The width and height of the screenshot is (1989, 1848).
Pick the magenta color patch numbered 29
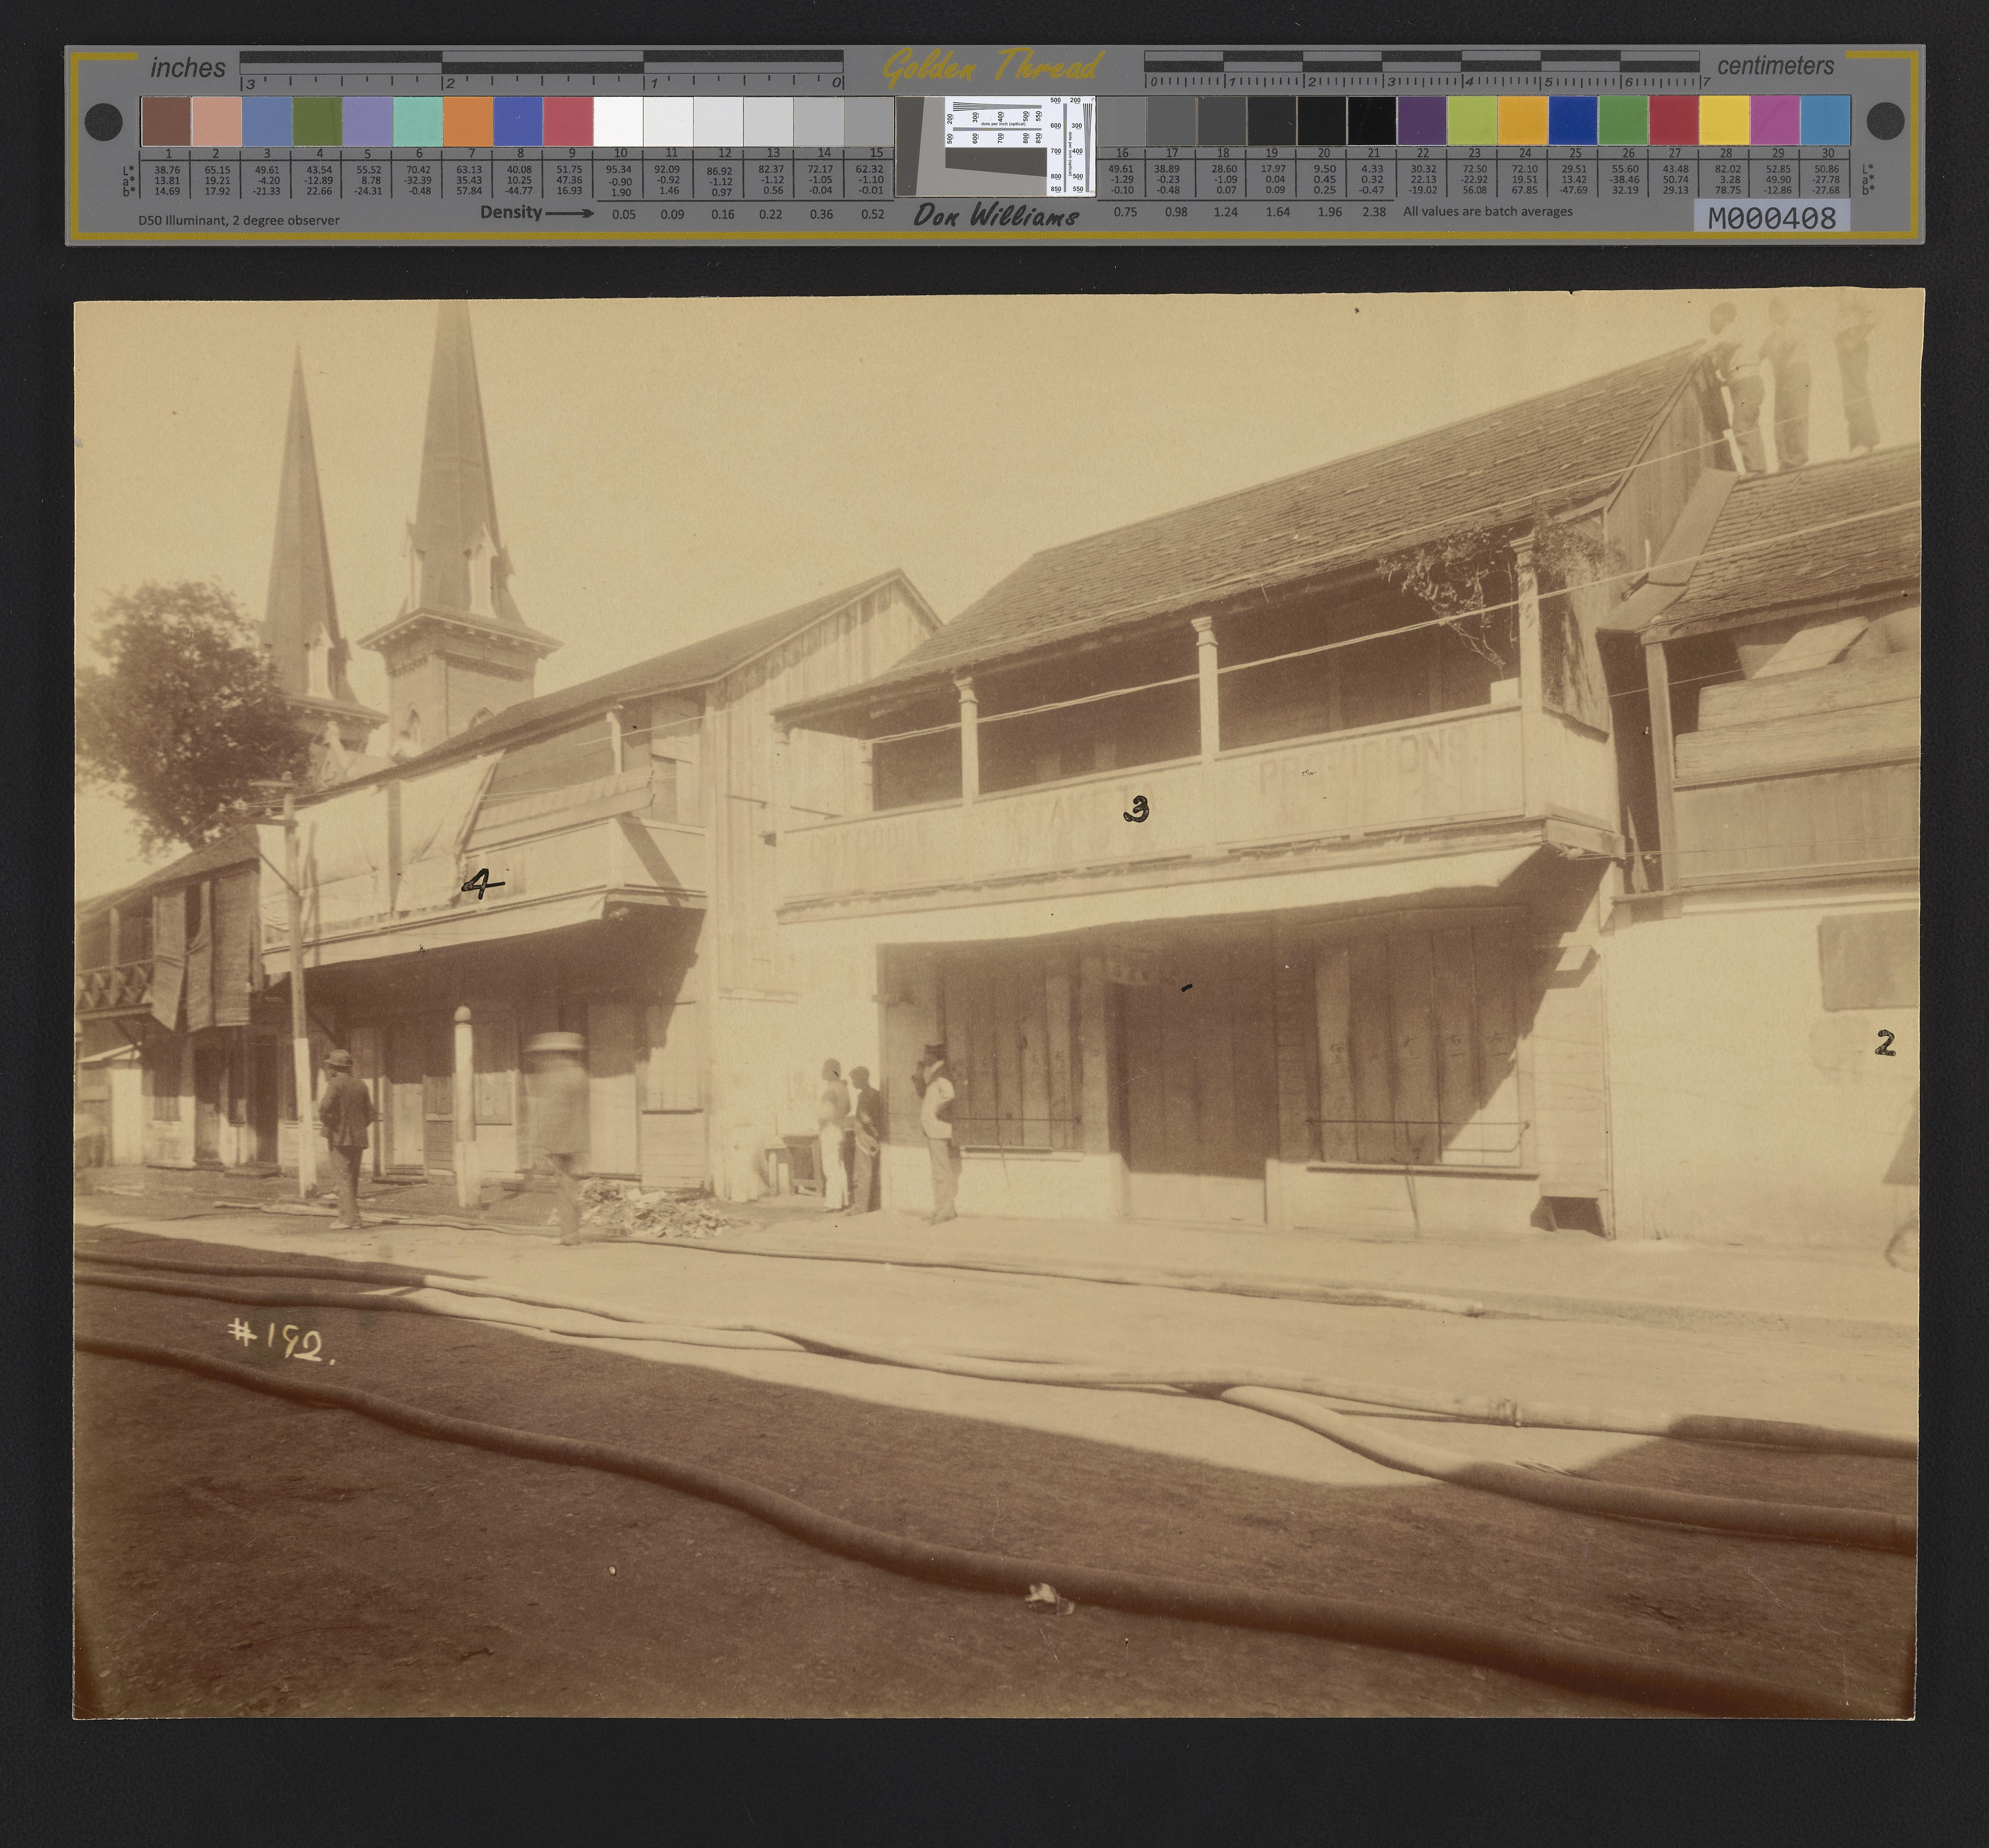pos(1775,121)
